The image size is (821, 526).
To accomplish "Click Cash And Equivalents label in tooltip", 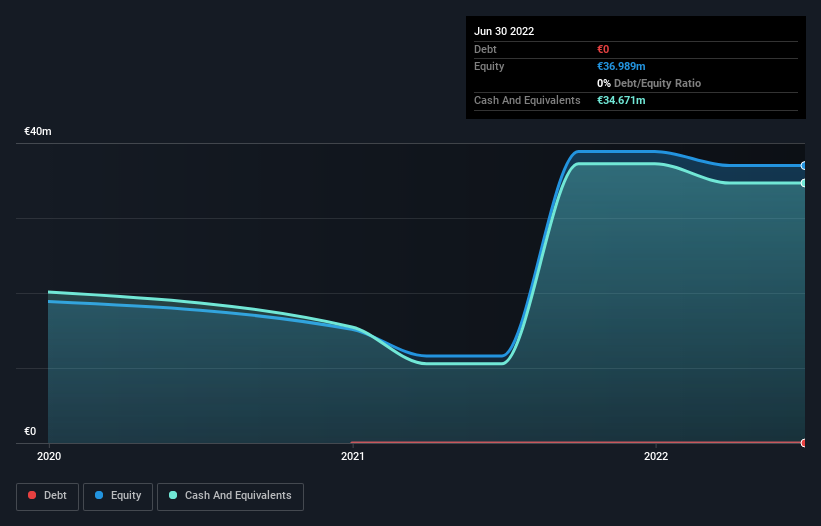I will point(527,100).
